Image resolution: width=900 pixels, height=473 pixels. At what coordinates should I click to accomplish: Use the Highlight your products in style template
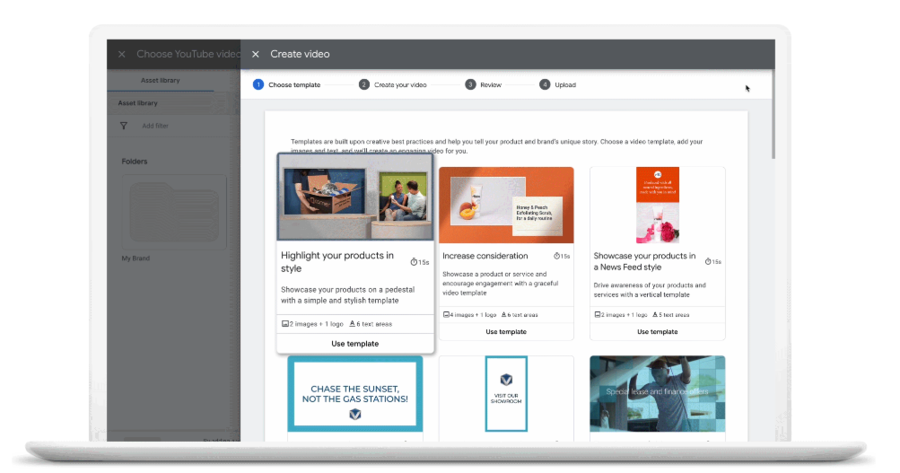(x=355, y=343)
